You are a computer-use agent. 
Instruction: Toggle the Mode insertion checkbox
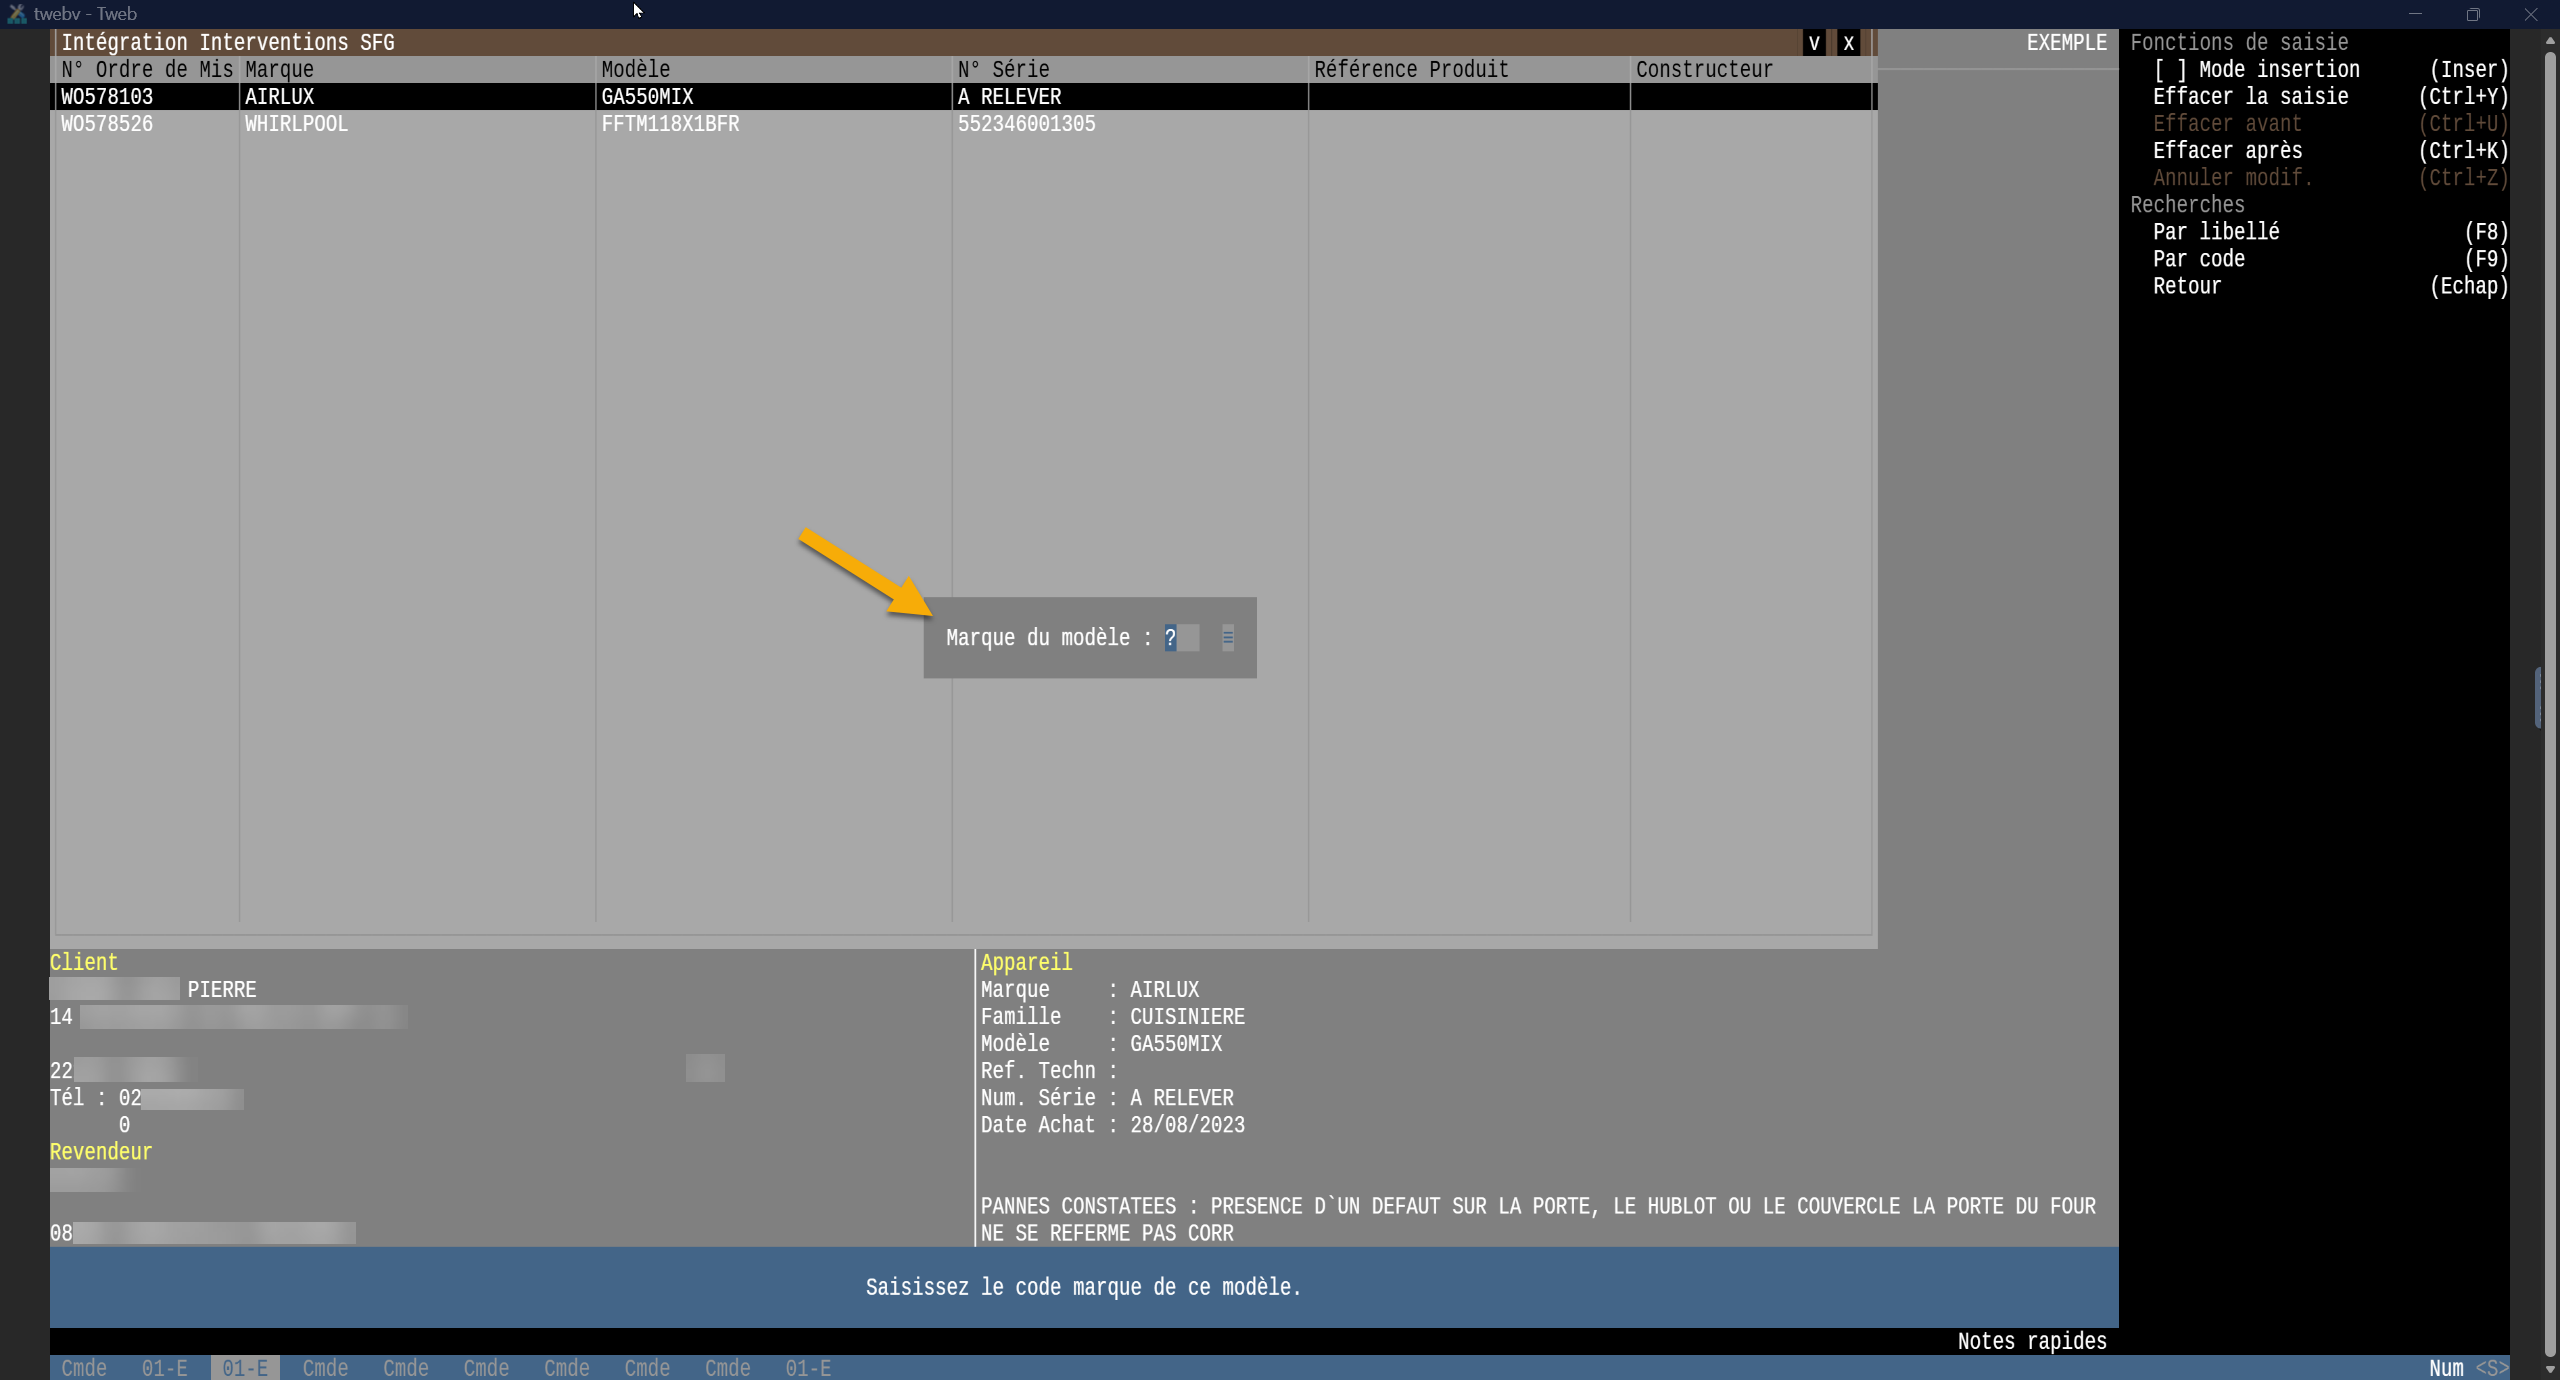[x=2170, y=70]
